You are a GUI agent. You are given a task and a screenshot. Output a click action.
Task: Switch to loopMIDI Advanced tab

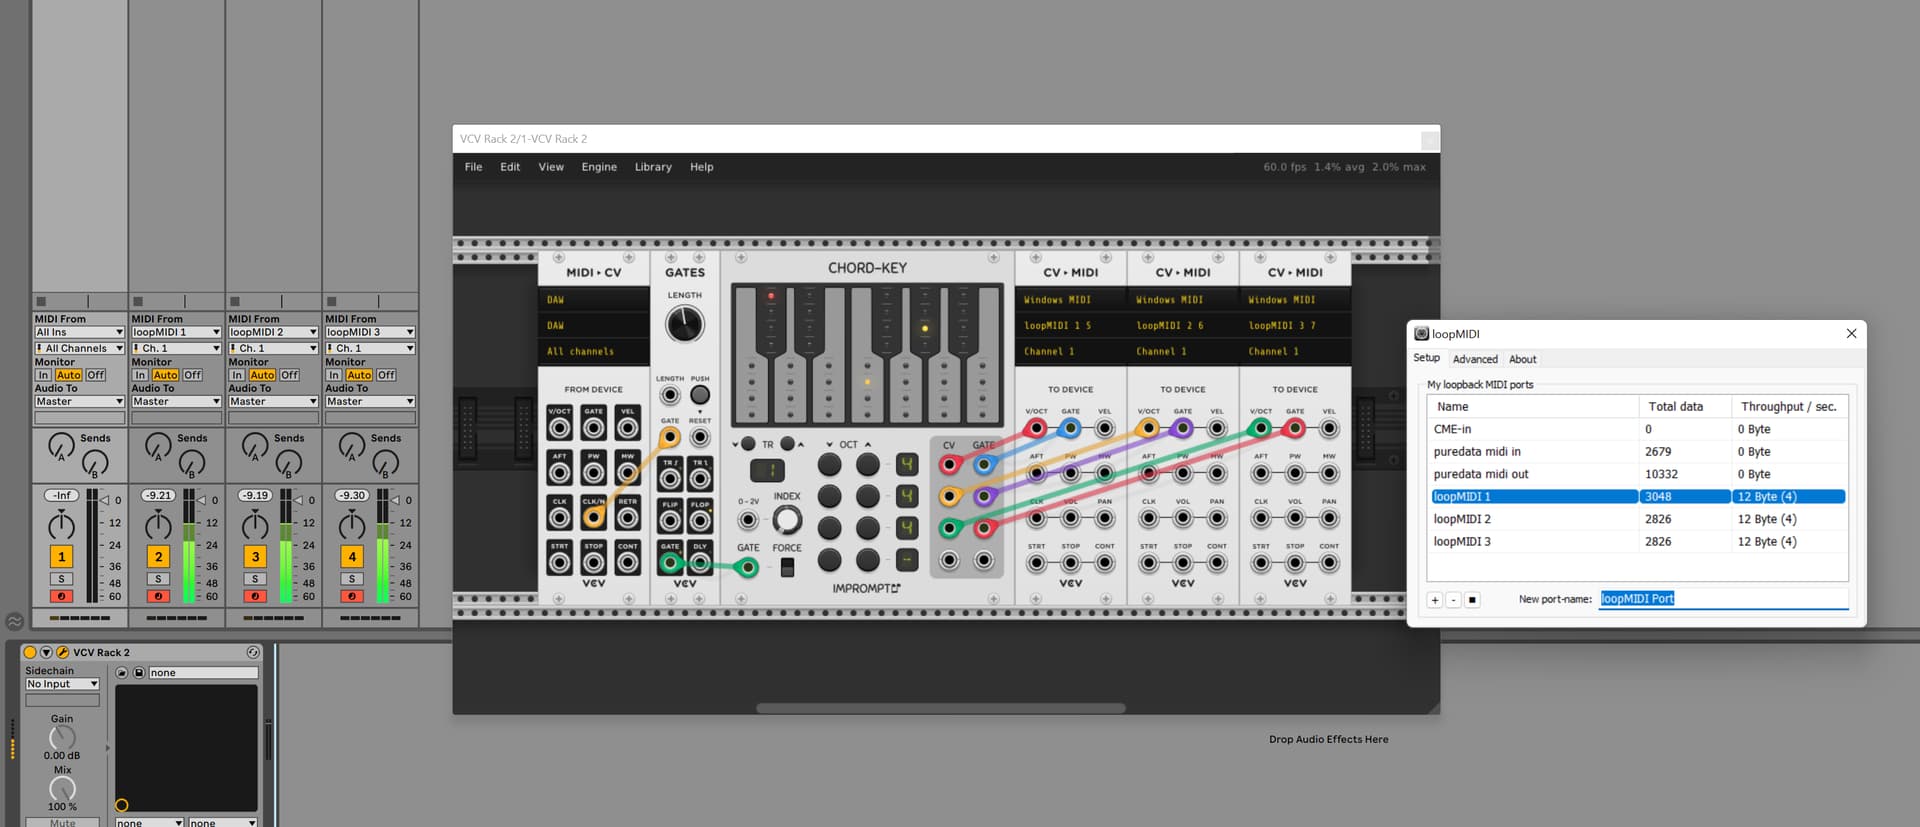[1475, 359]
